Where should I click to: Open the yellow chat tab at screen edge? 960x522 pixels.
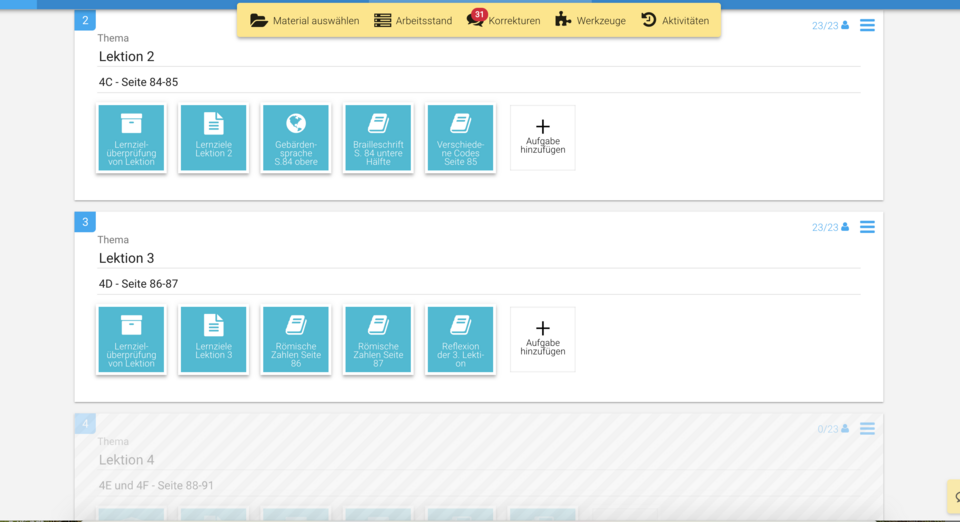coord(954,496)
